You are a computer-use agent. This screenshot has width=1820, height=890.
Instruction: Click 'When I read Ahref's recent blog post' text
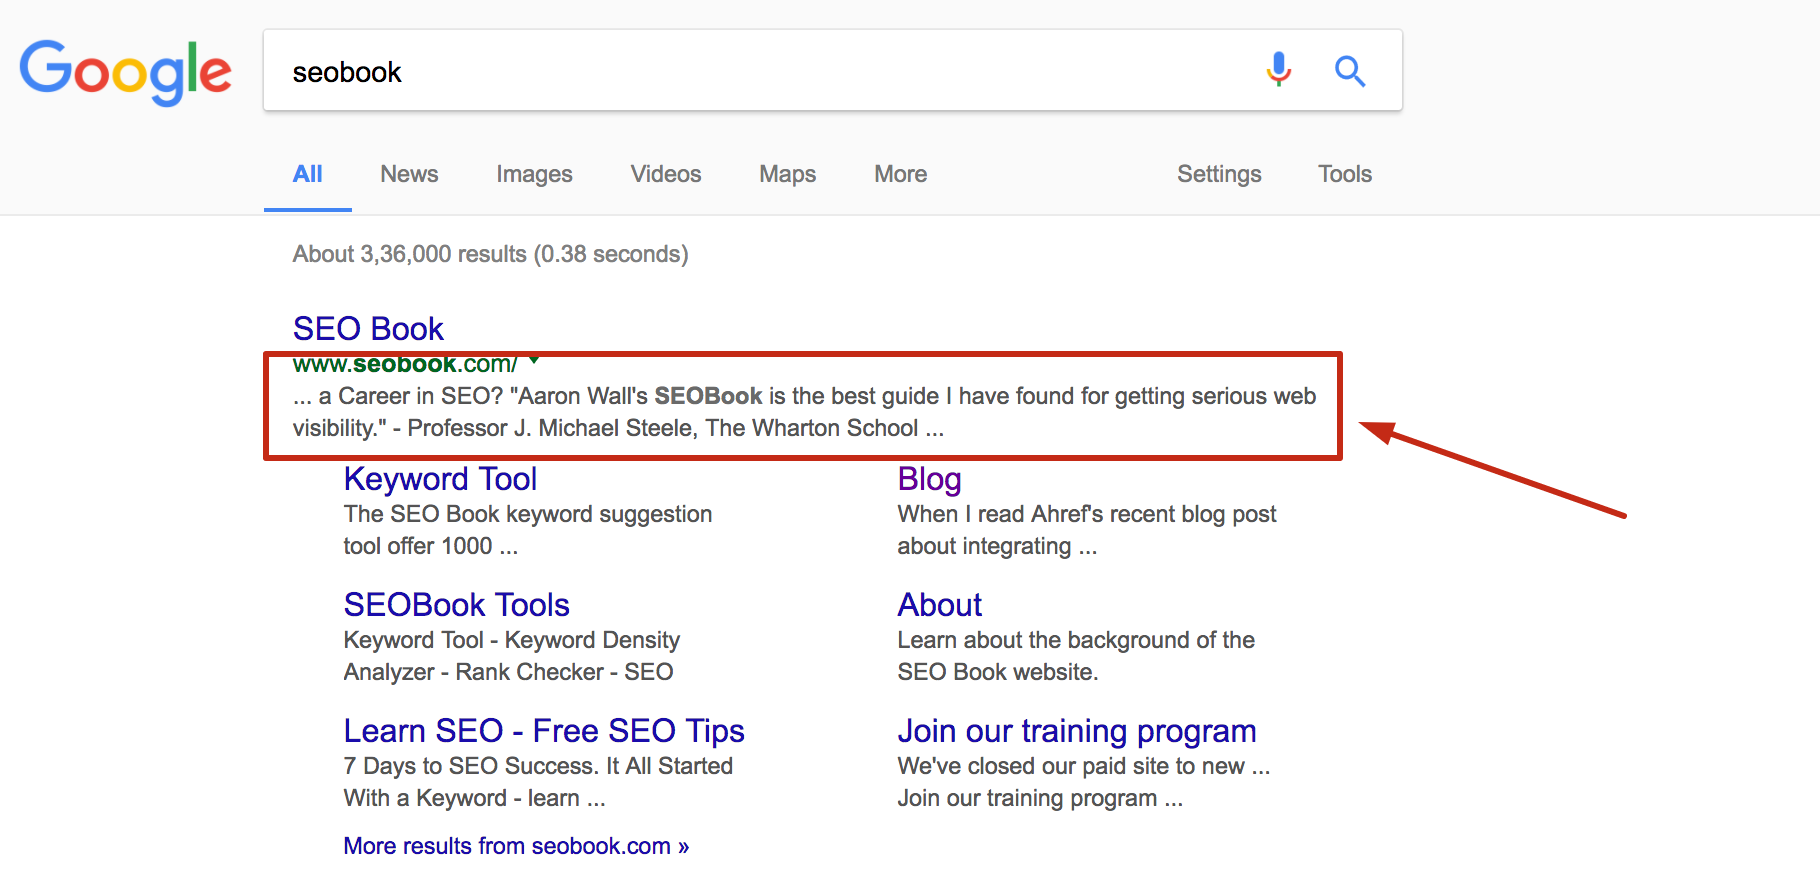coord(1087,514)
